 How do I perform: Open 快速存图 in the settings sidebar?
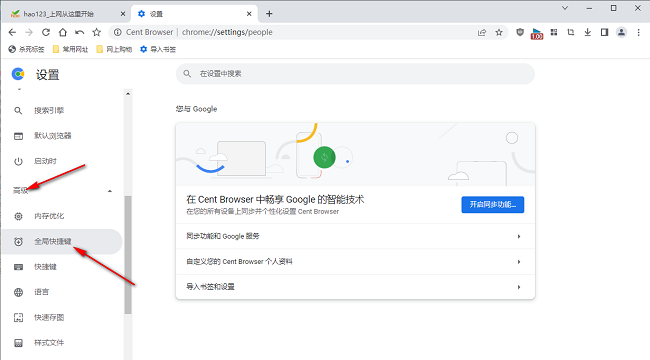[x=62, y=318]
